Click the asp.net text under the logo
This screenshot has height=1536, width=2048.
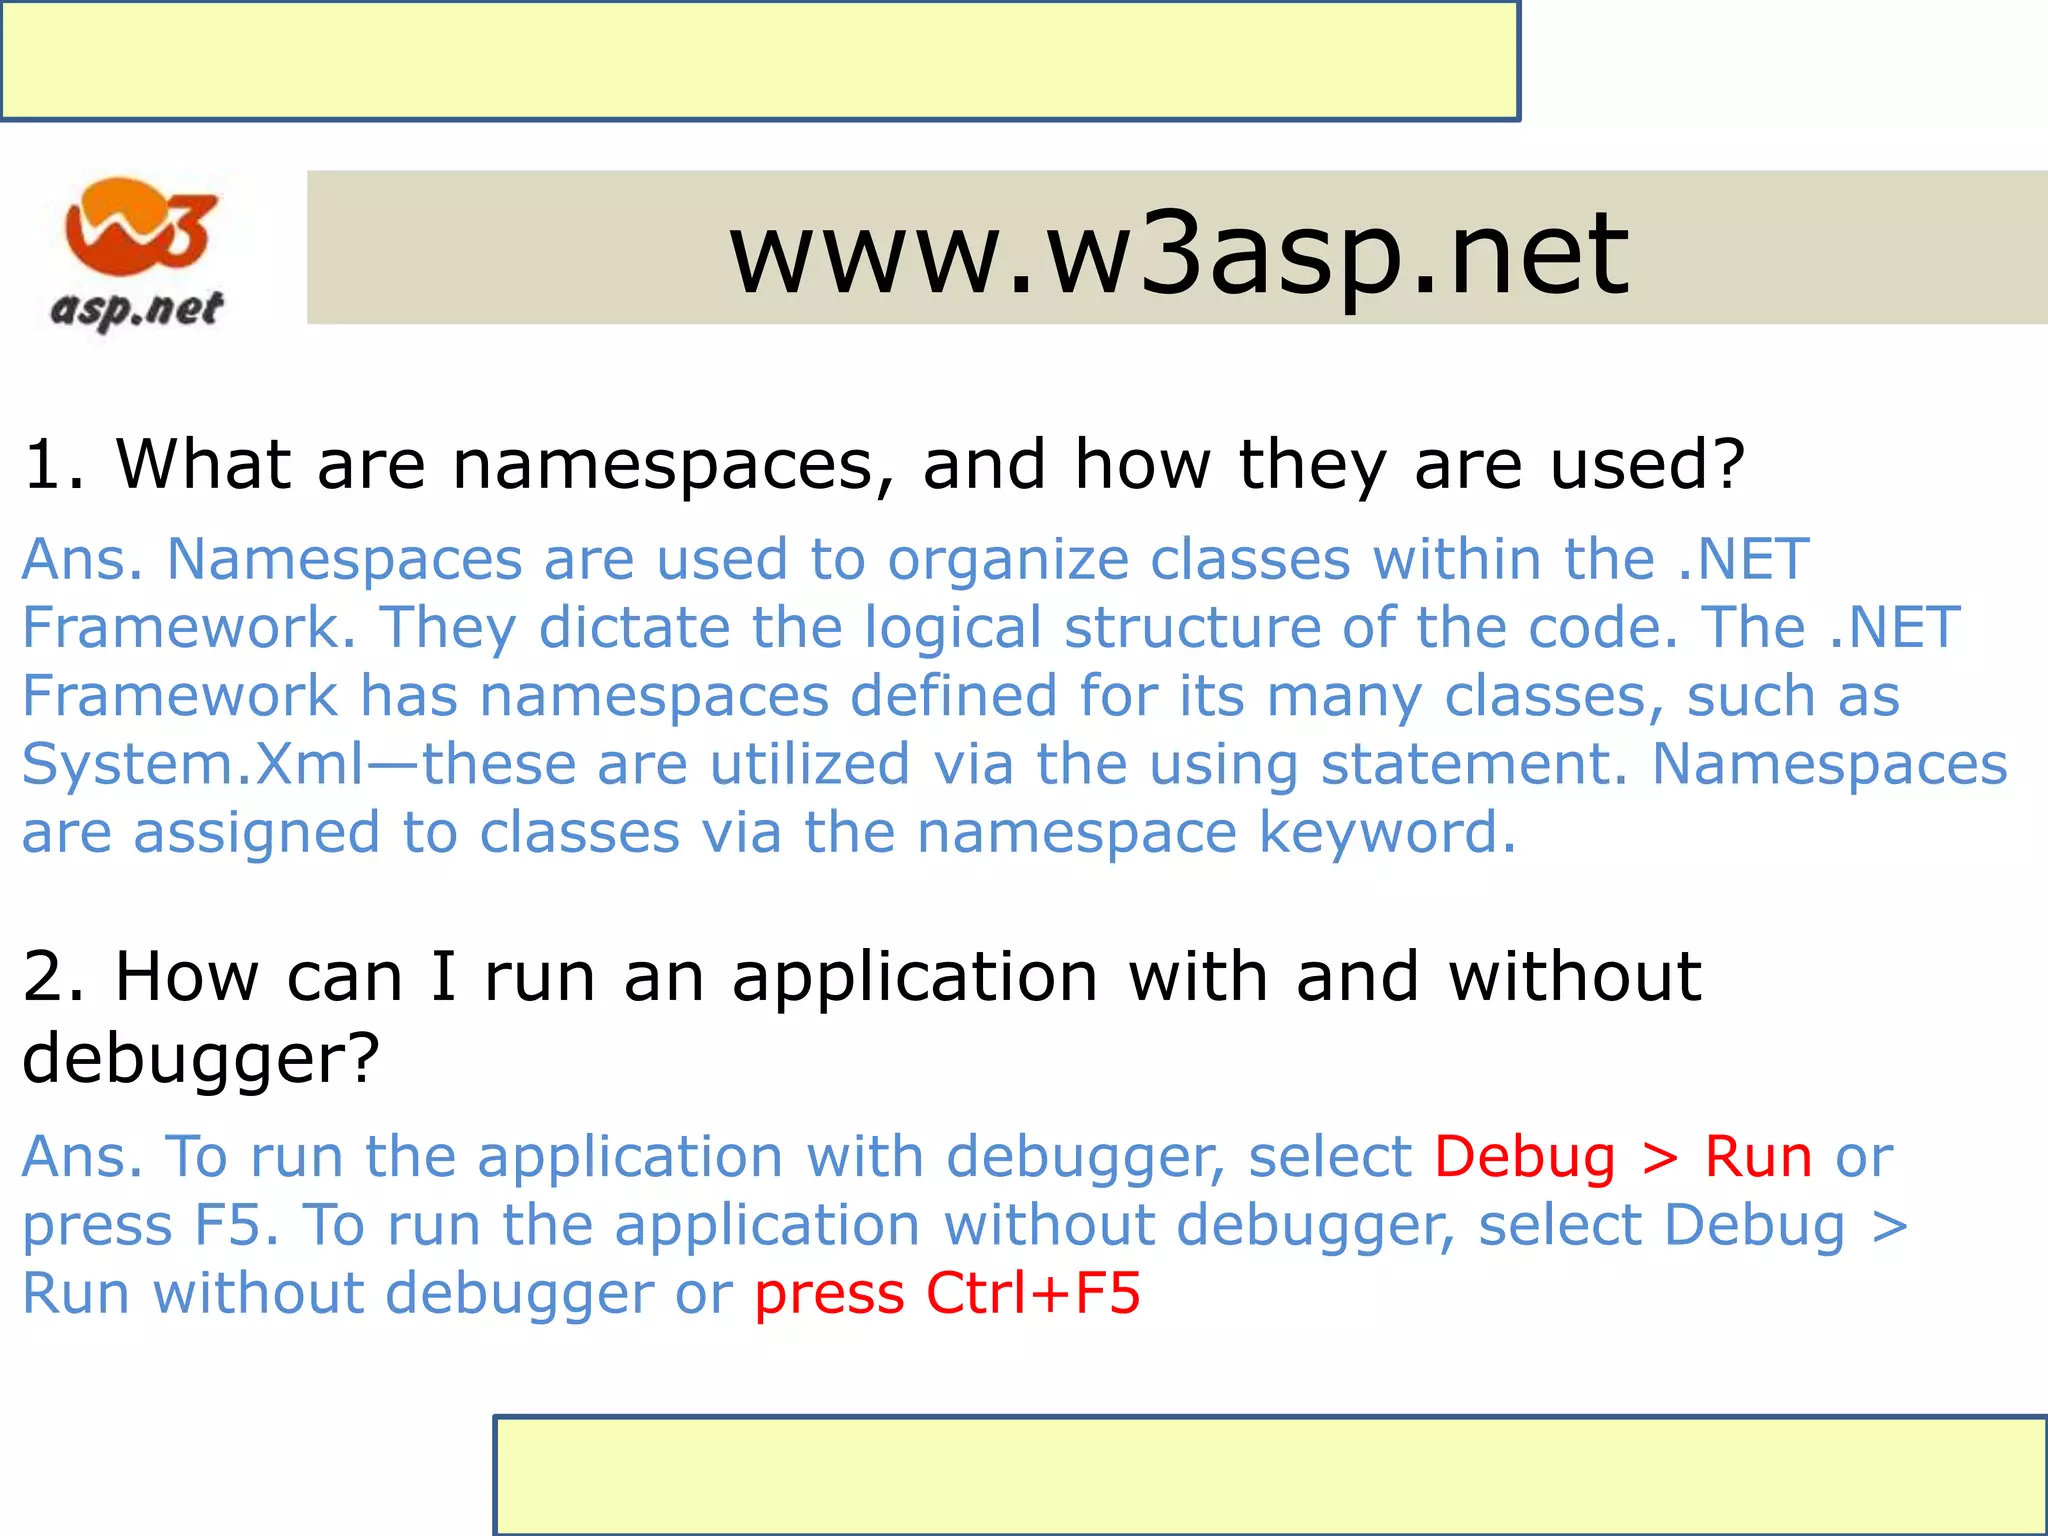(x=137, y=309)
